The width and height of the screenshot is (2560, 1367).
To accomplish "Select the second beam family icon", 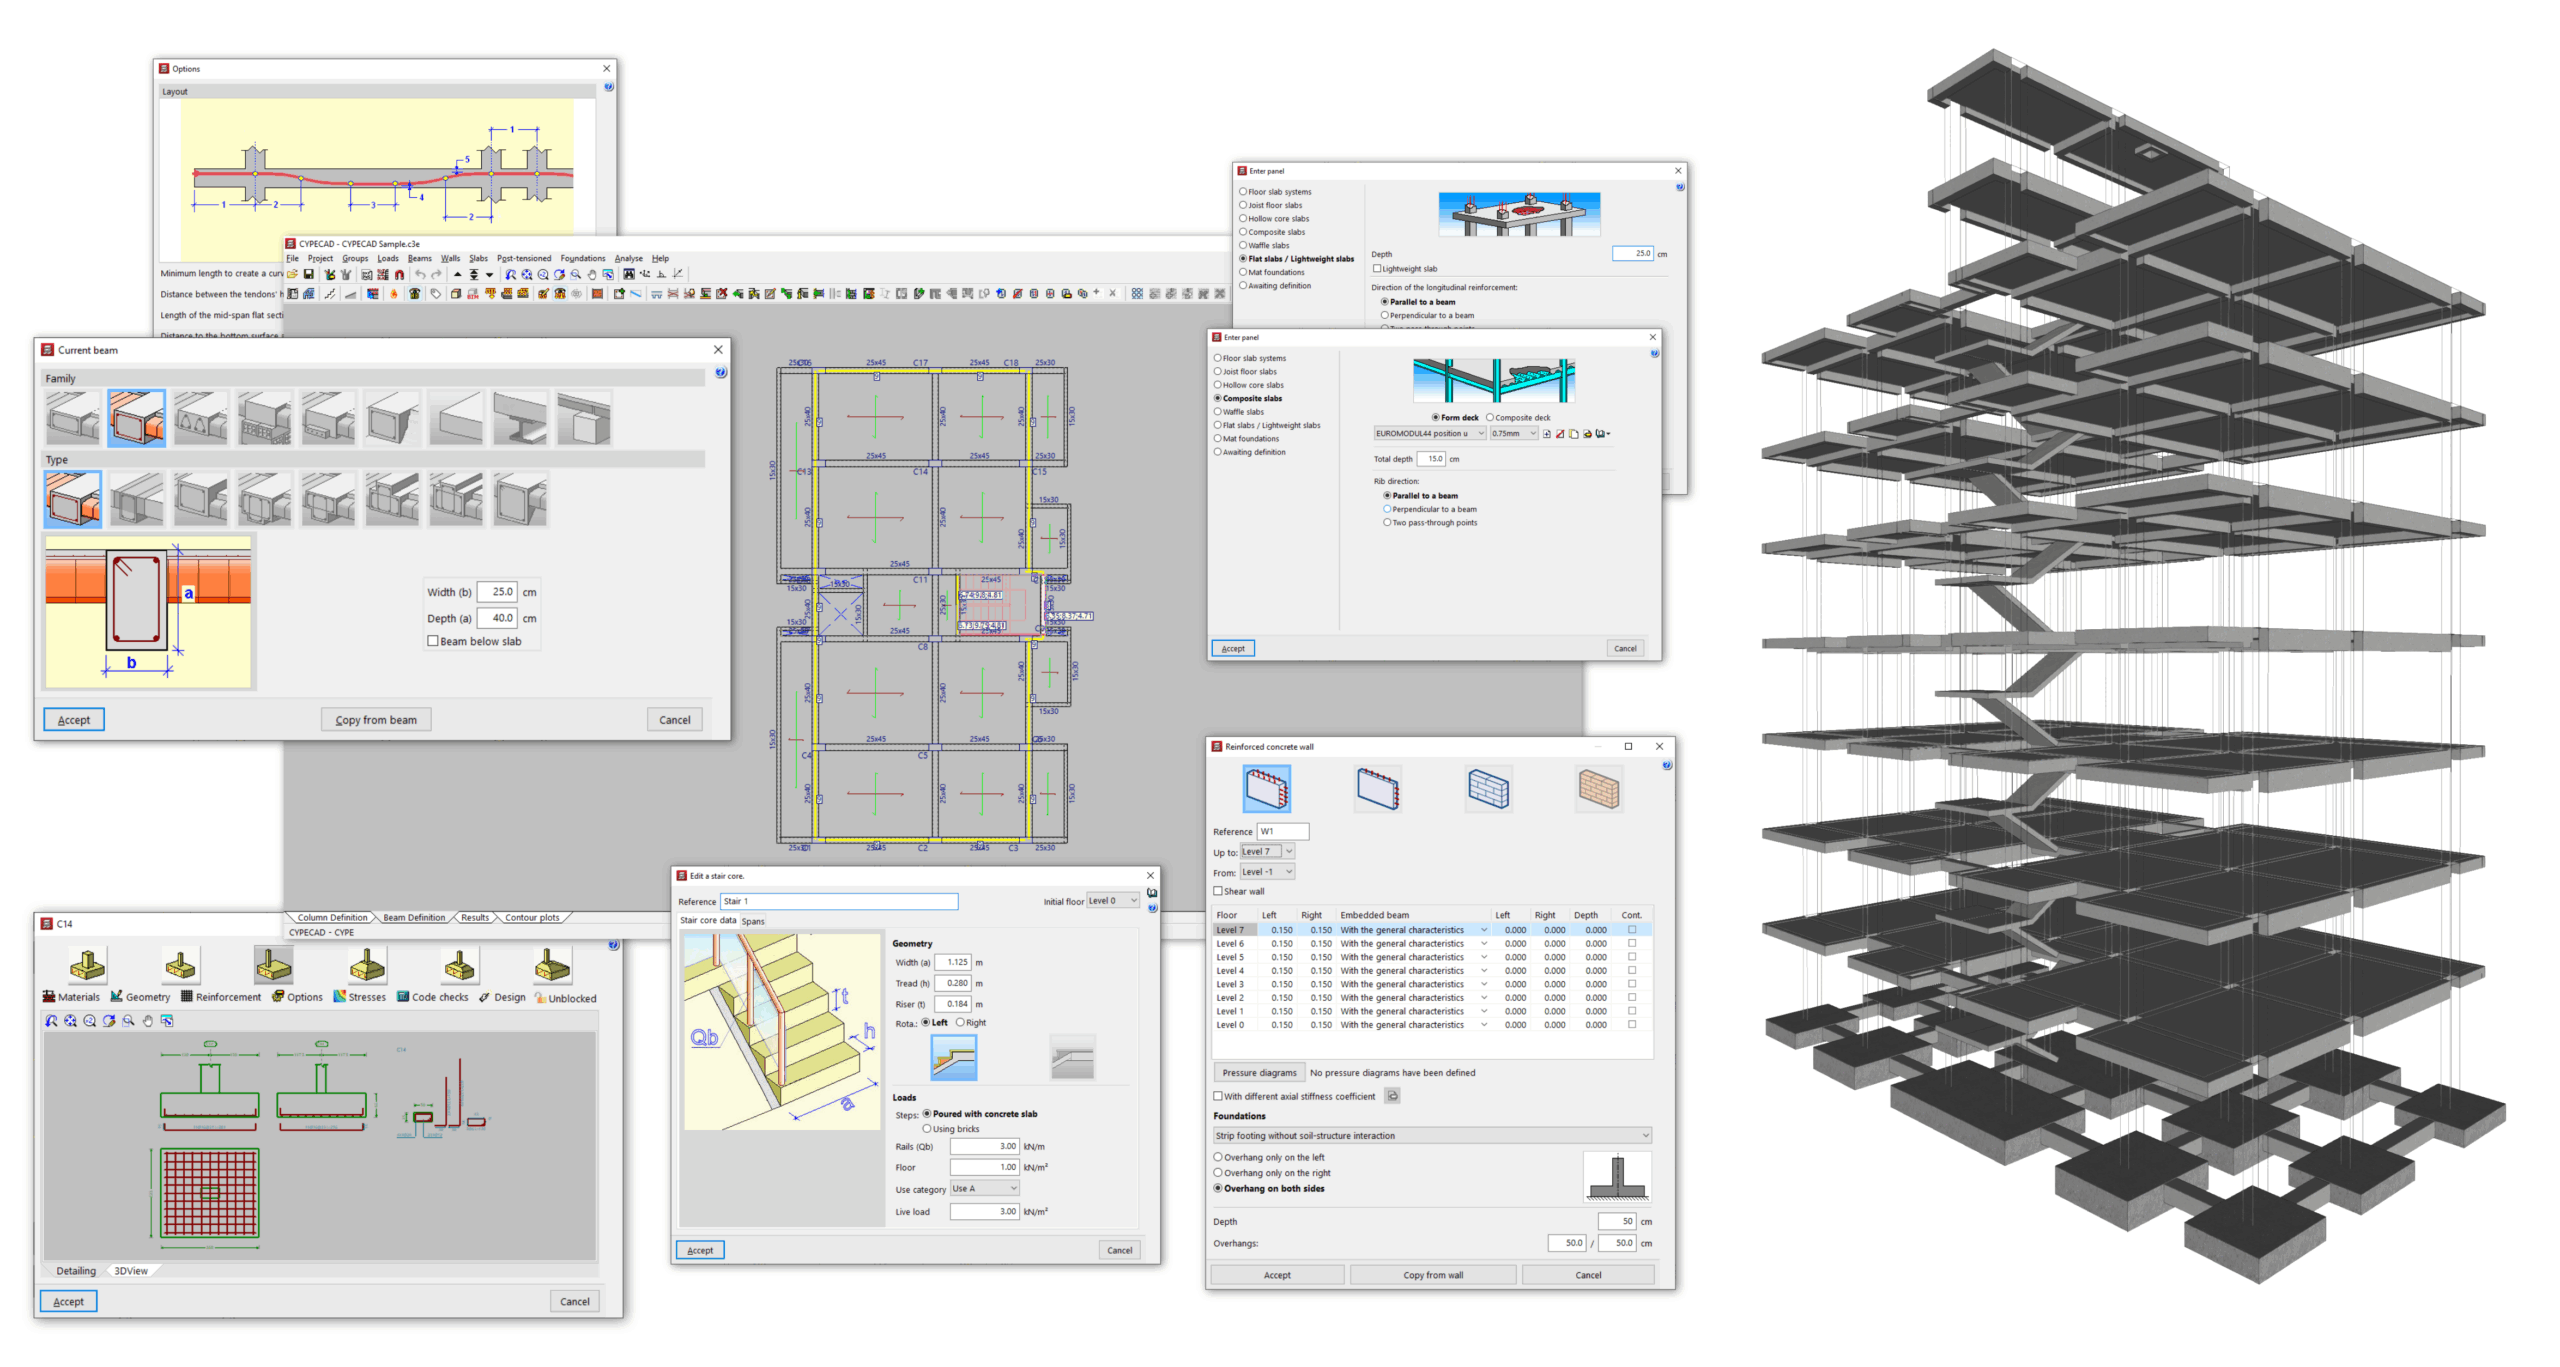I will (137, 418).
